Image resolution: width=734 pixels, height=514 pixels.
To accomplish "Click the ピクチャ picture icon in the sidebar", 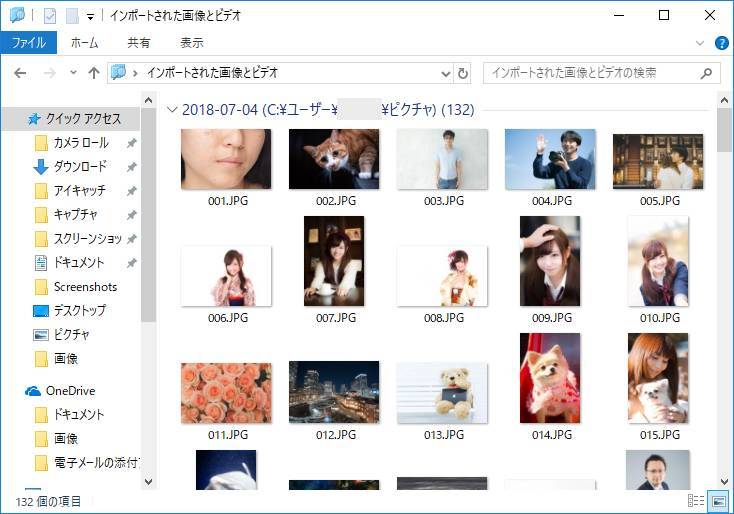I will point(41,335).
